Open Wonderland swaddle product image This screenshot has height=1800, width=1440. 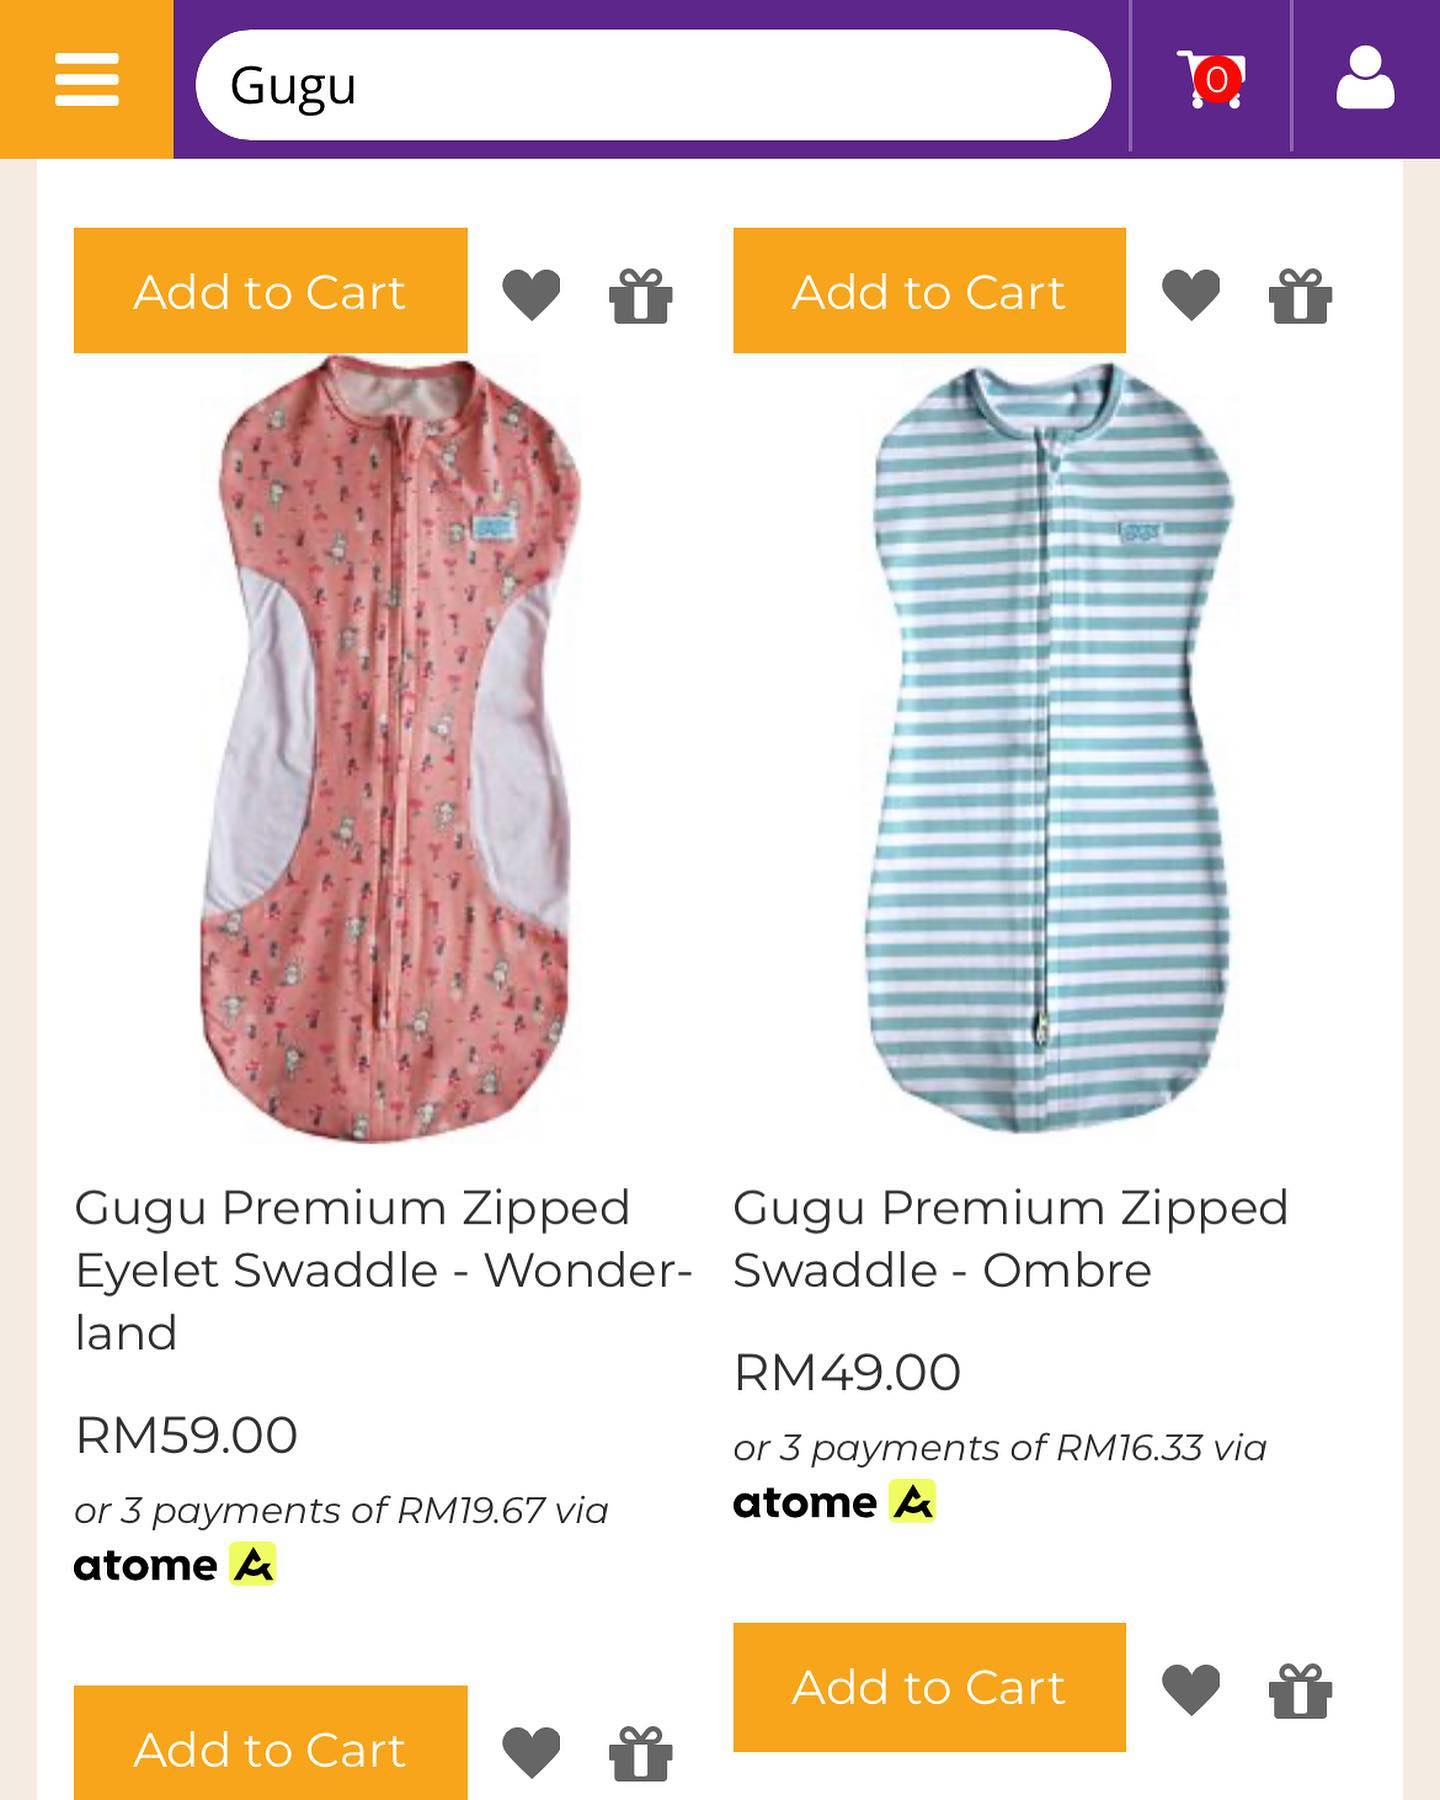(387, 750)
